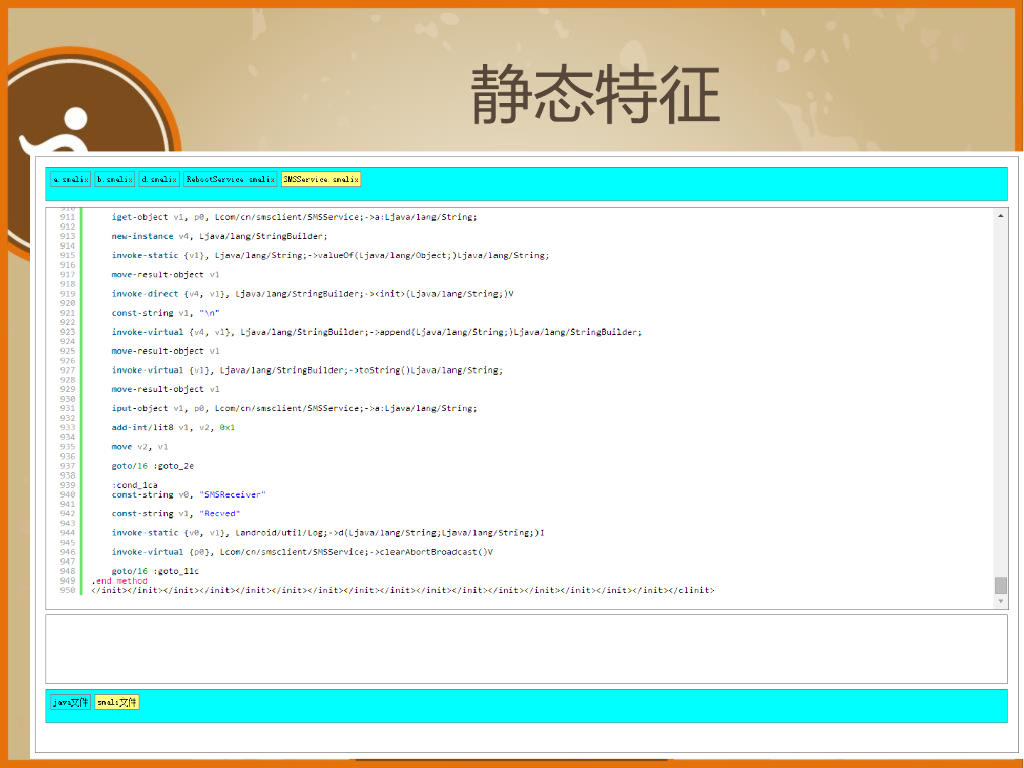
Task: Click the code scrollbar down arrow
Action: point(1000,602)
